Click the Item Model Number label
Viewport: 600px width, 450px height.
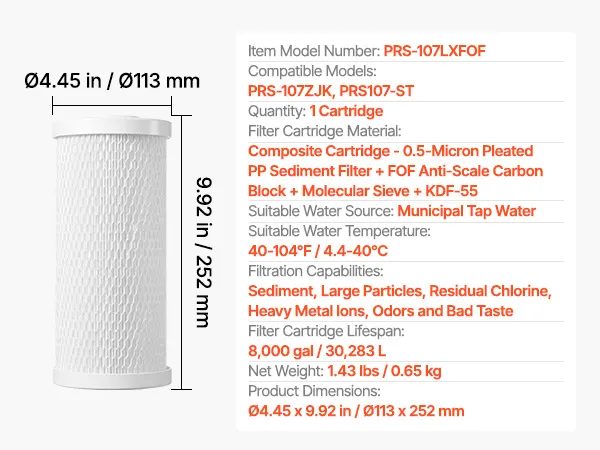[314, 51]
